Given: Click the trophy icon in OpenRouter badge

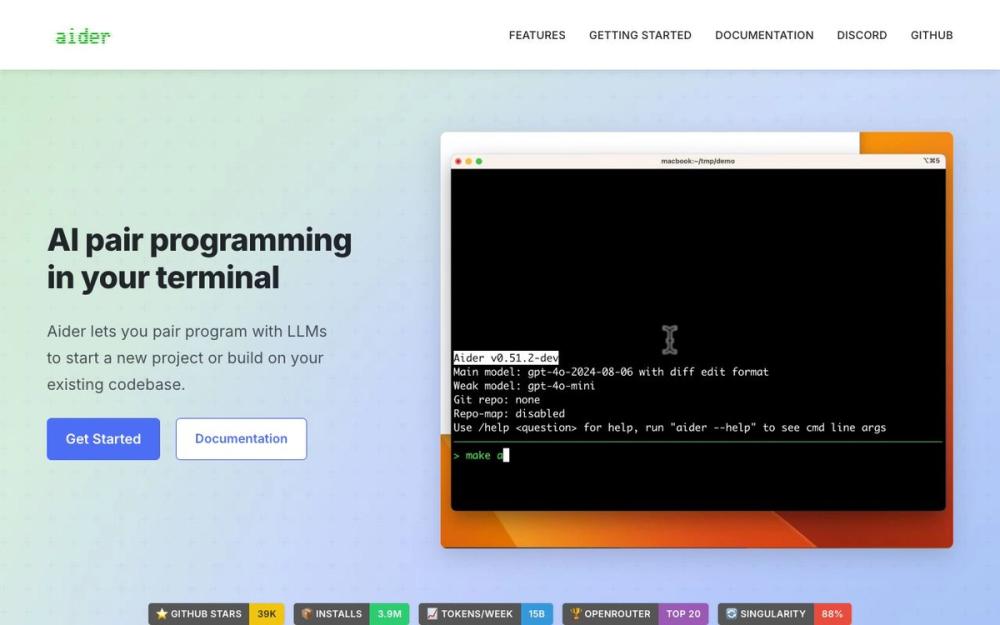Looking at the screenshot, I should point(575,614).
